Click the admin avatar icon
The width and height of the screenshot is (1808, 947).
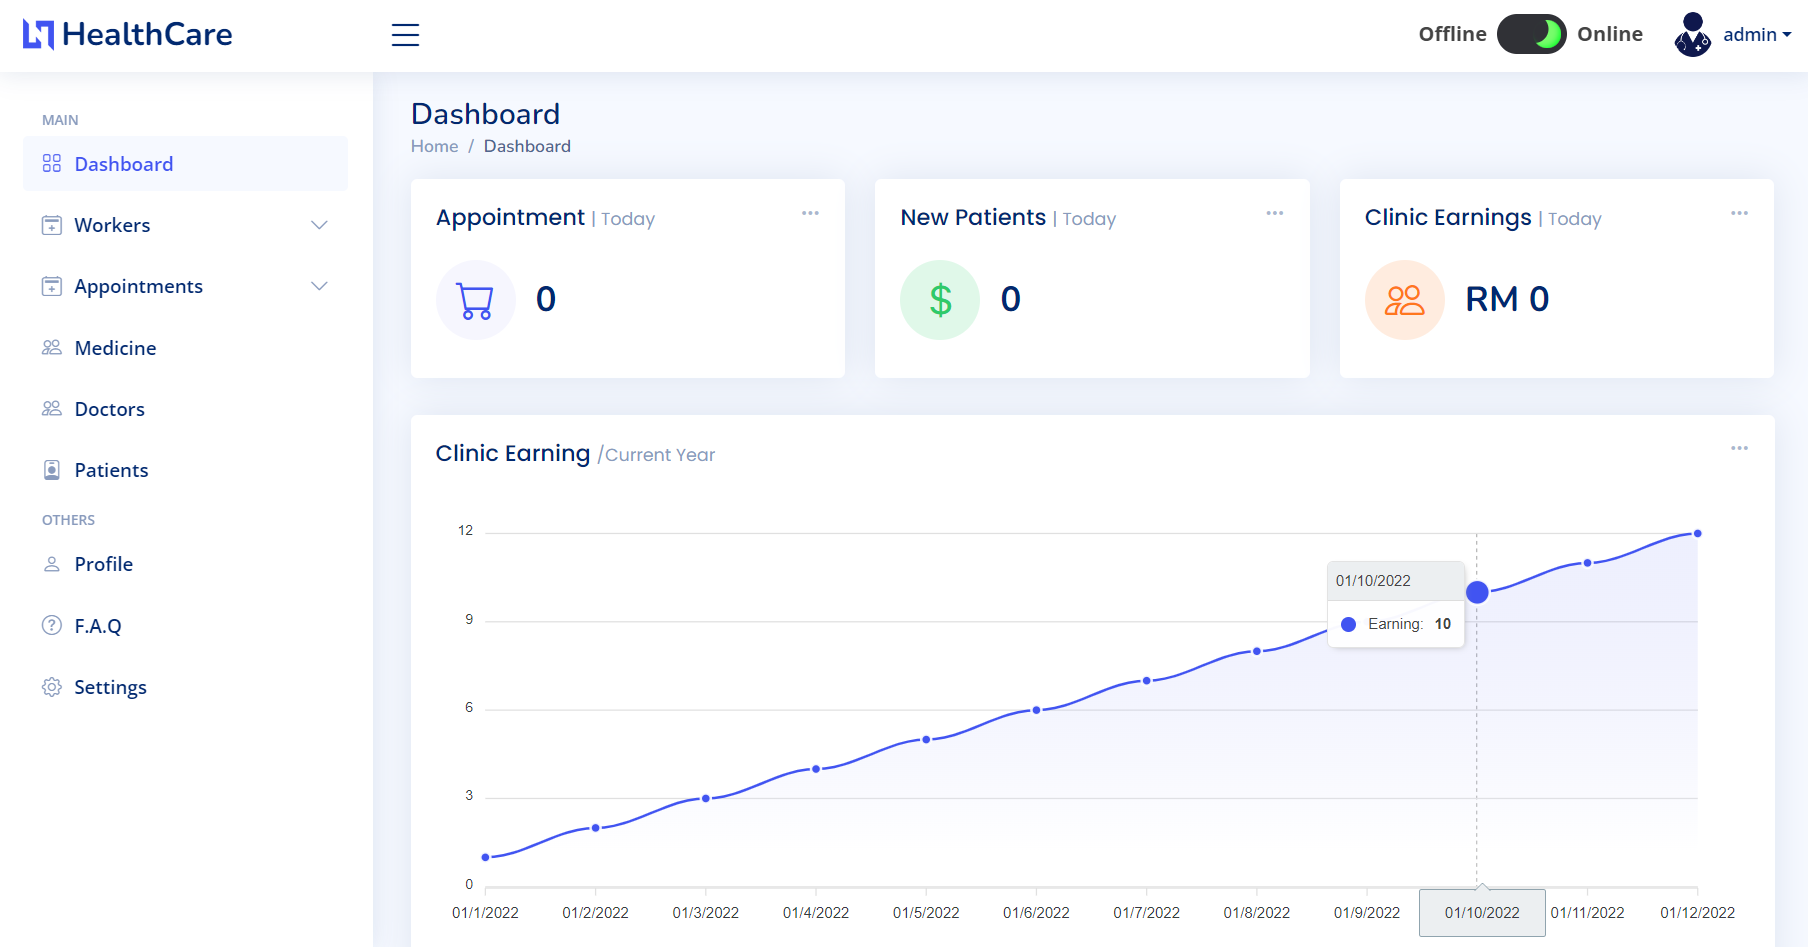point(1692,35)
